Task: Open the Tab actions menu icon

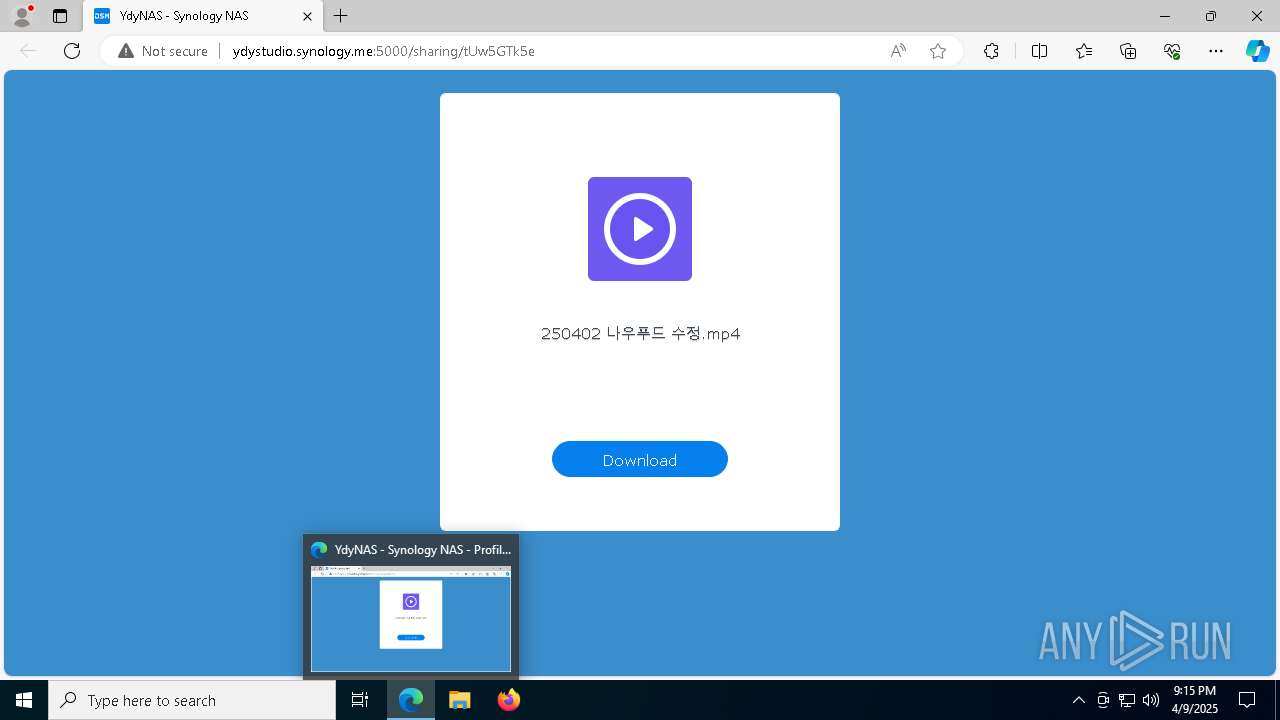Action: [x=60, y=16]
